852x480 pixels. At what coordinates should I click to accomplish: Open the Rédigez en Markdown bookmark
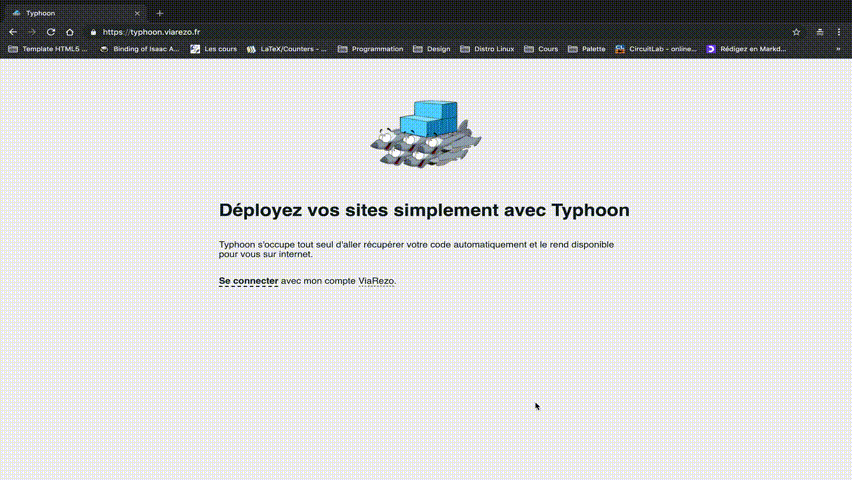(746, 49)
